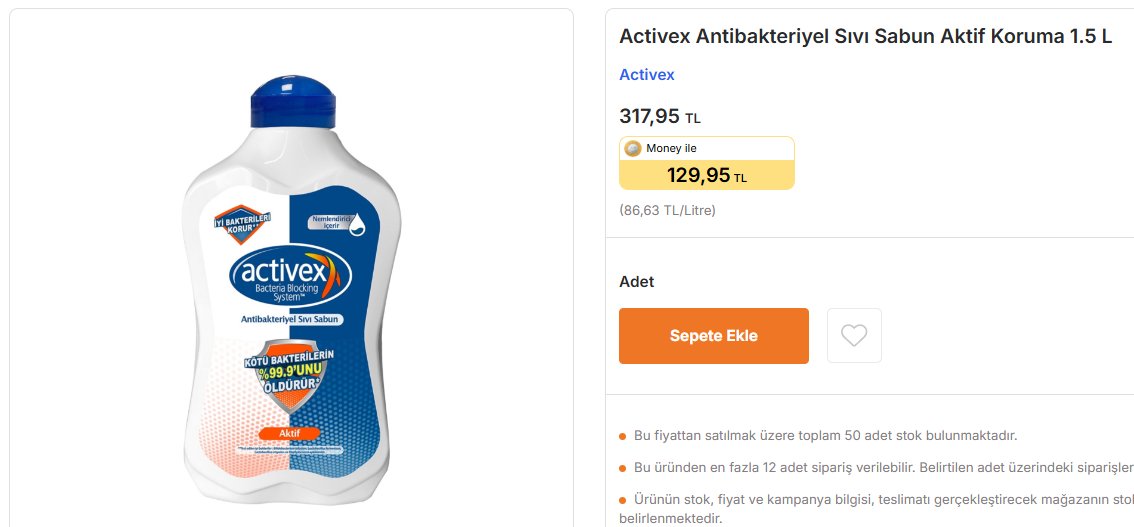Click the product title text
The image size is (1134, 527).
[x=866, y=38]
